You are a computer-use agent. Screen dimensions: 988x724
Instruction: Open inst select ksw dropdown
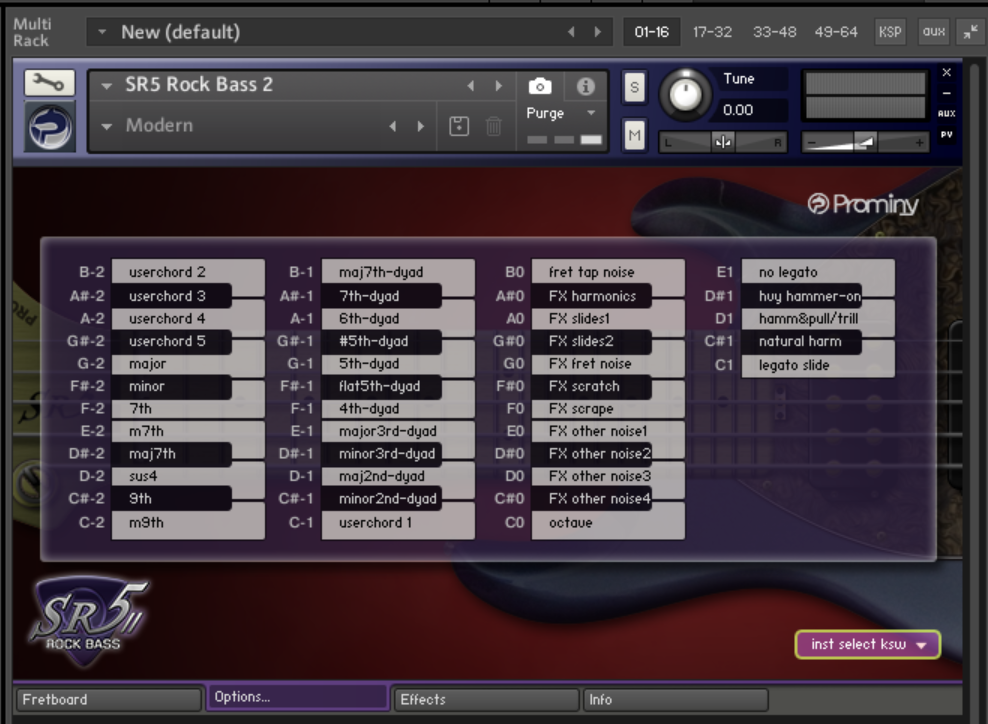(868, 645)
